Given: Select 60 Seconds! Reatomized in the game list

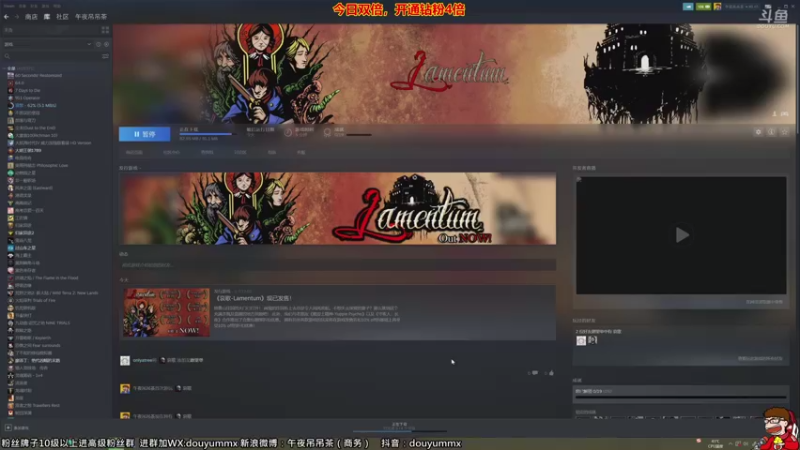Looking at the screenshot, I should tap(38, 76).
